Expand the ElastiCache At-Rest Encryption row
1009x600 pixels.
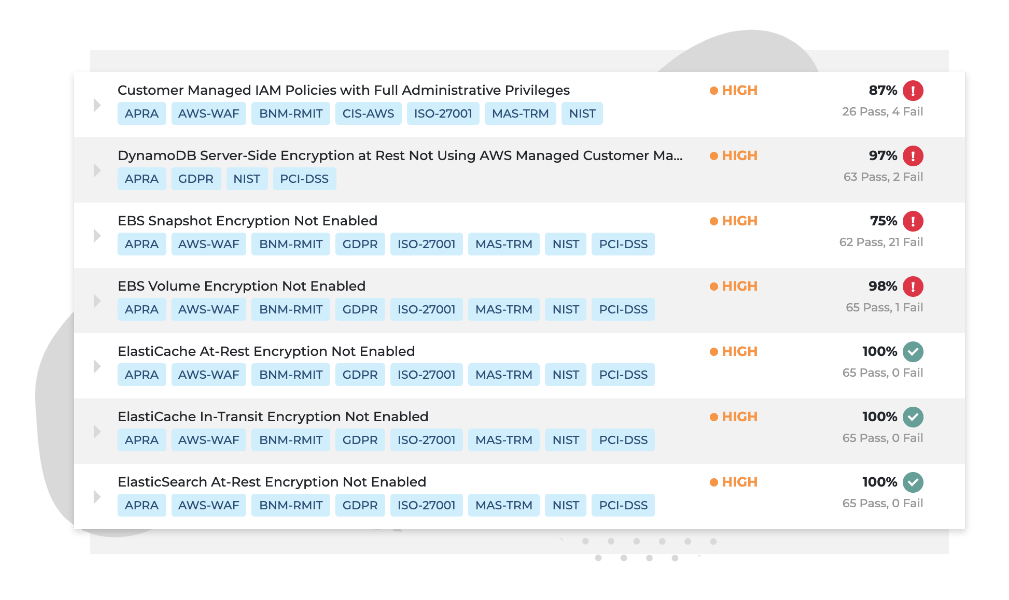97,366
